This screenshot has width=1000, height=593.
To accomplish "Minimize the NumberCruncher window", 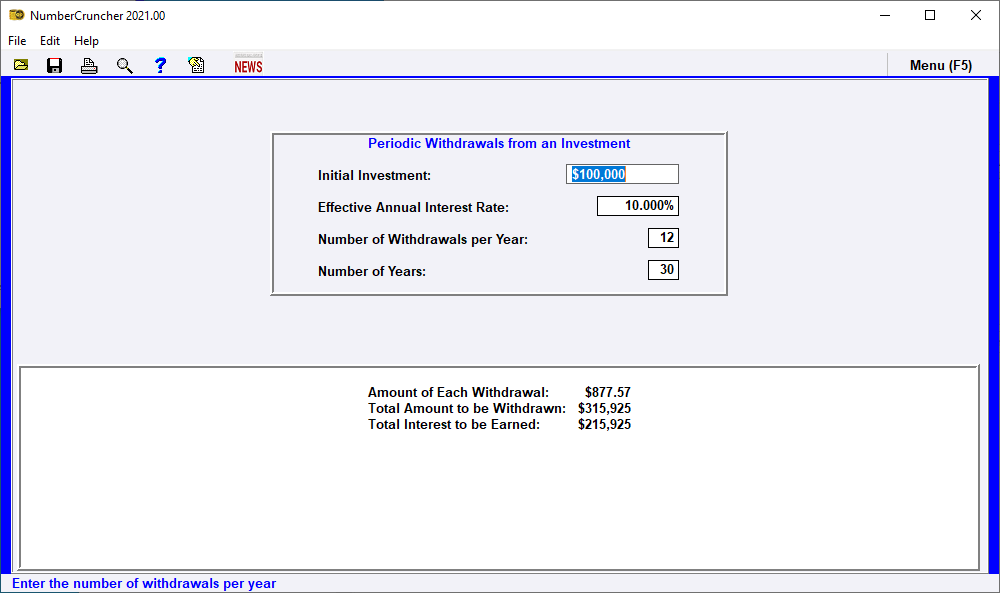I will coord(885,15).
